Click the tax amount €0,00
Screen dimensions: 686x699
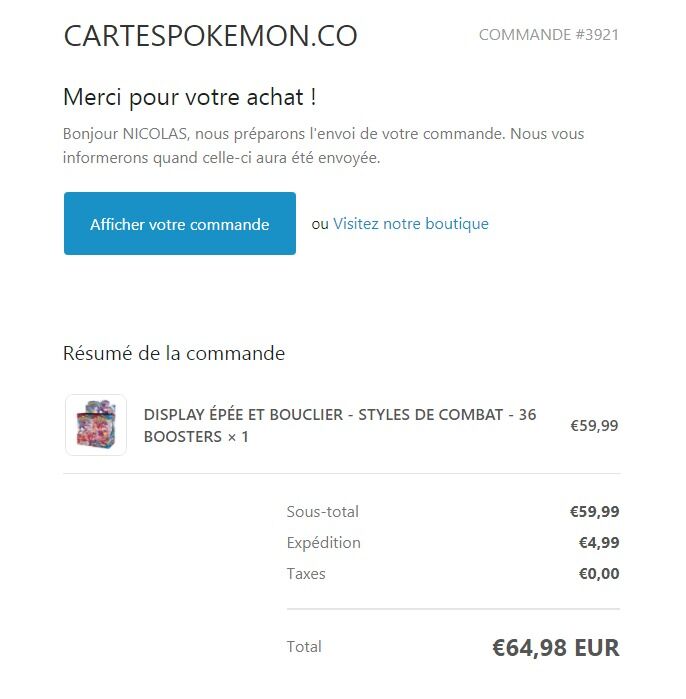(599, 573)
